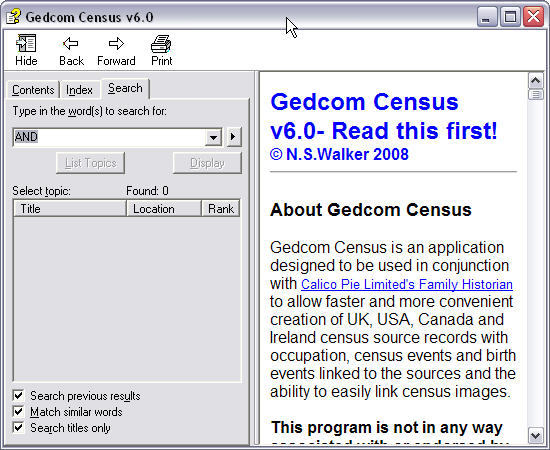550x450 pixels.
Task: Toggle Search previous results checkbox
Action: click(18, 396)
